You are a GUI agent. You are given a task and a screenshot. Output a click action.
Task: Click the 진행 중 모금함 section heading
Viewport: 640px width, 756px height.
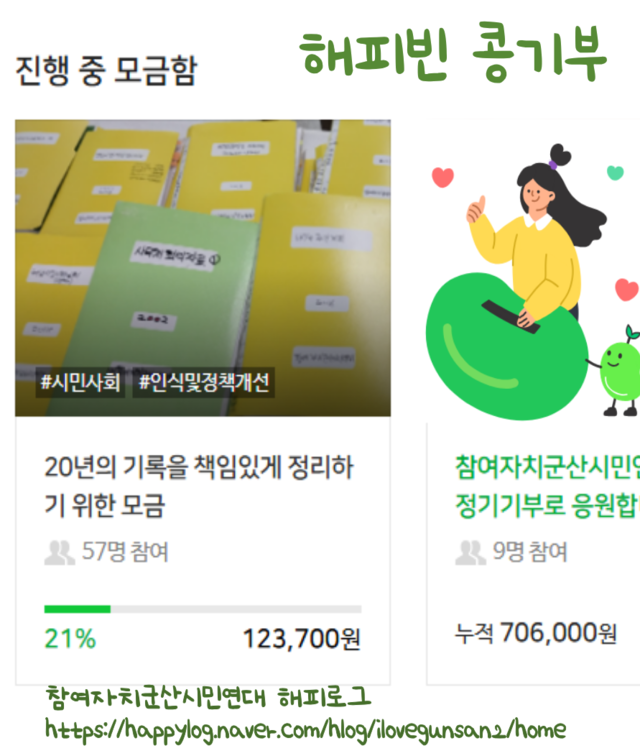[106, 70]
